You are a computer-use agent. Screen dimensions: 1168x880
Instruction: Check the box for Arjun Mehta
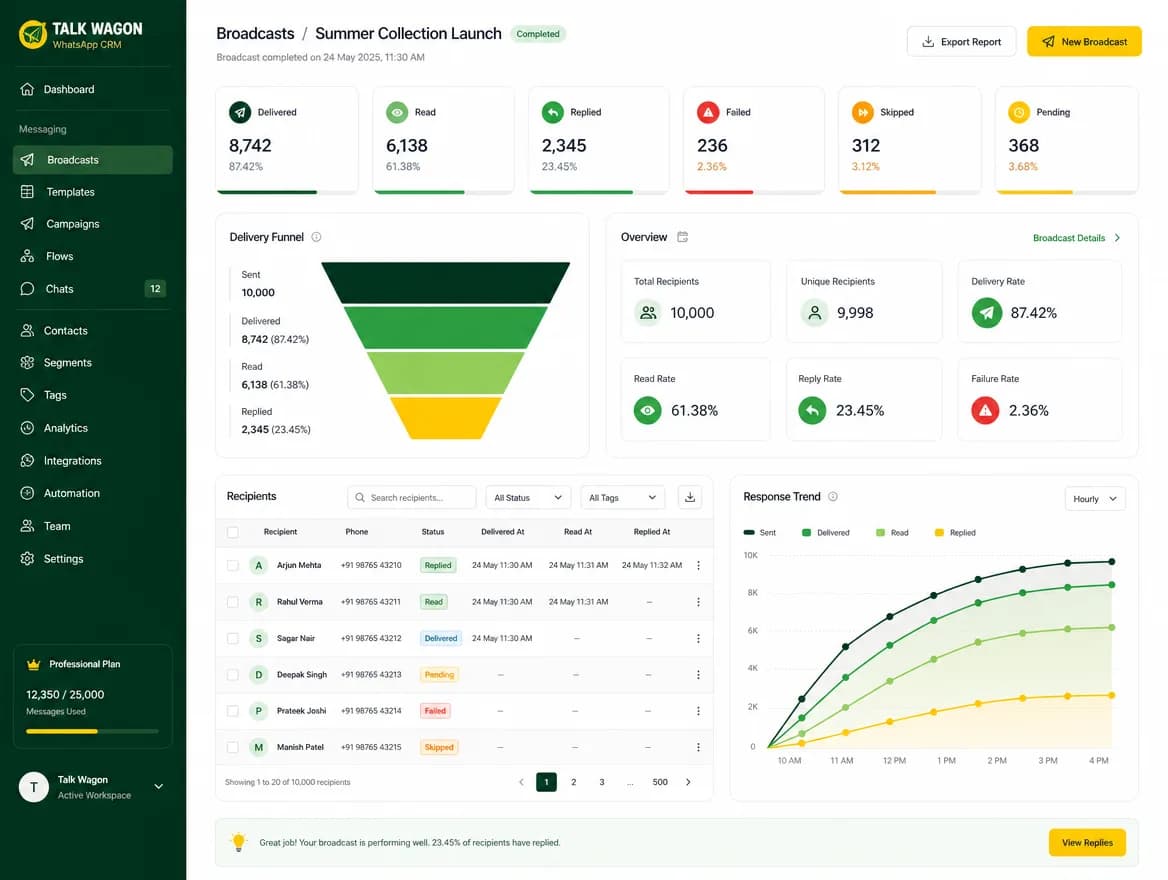point(232,566)
